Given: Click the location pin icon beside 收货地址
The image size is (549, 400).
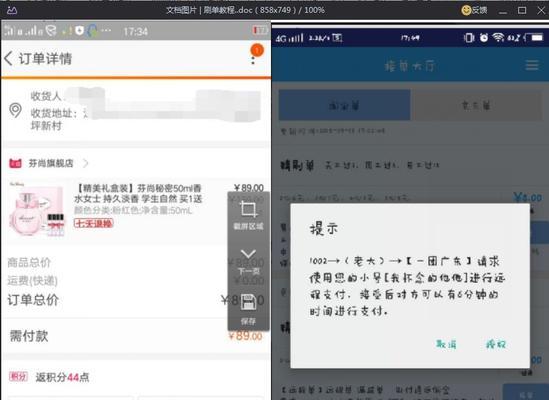Looking at the screenshot, I should coord(15,111).
